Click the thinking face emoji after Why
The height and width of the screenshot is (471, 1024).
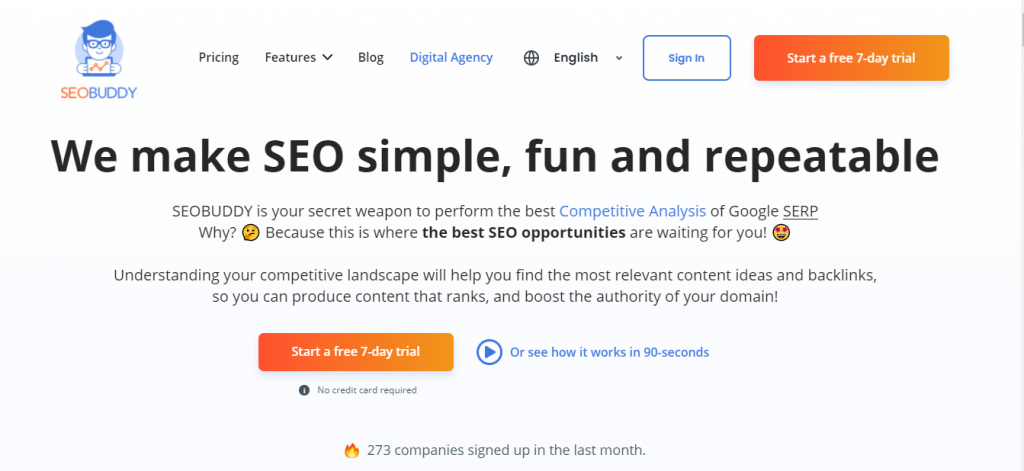pos(249,233)
